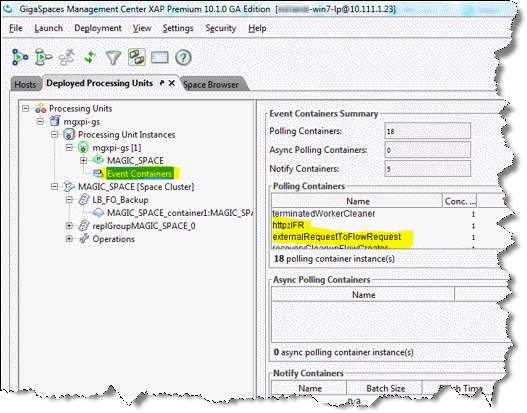
Task: Close the Deployed Processing Units tab
Action: click(171, 83)
